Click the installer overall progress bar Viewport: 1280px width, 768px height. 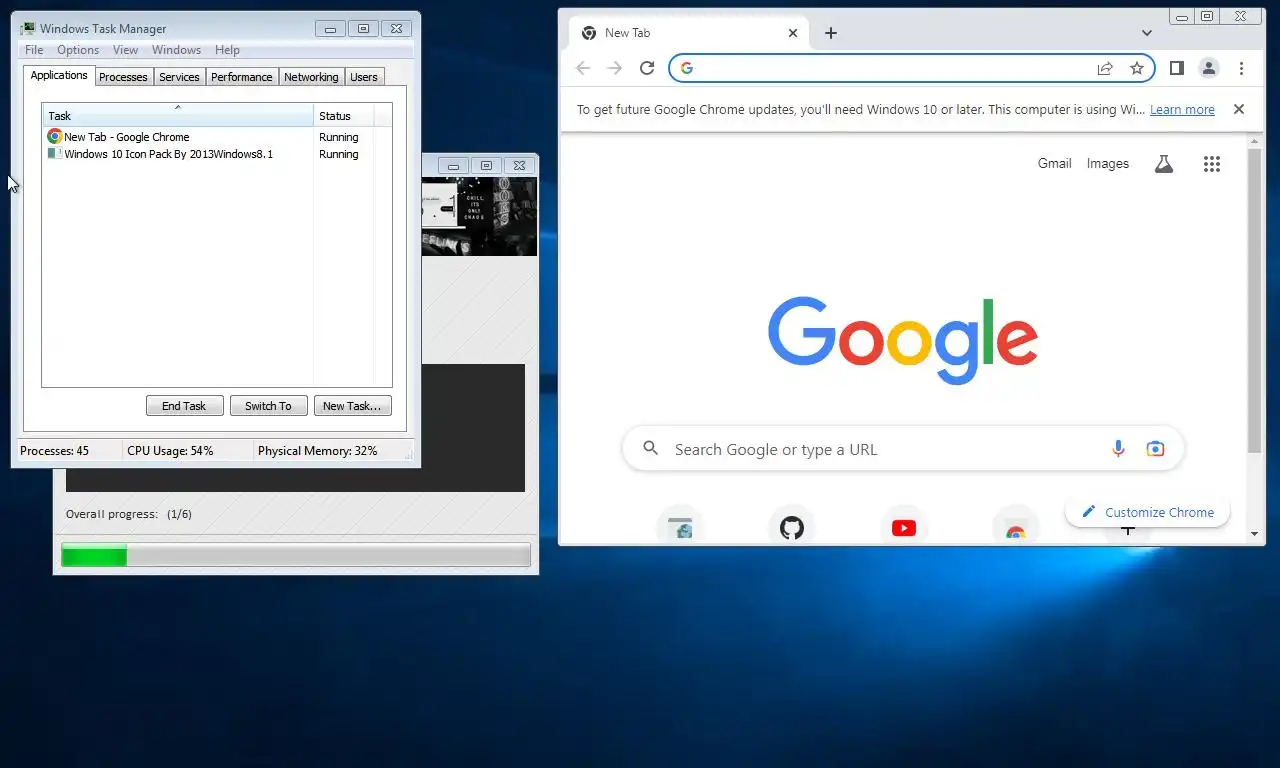tap(296, 555)
